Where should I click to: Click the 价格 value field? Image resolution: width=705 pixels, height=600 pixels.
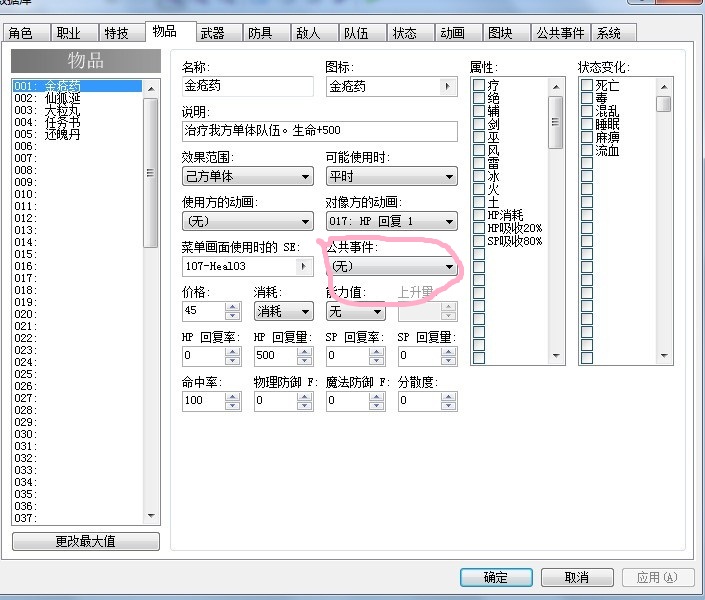pyautogui.click(x=204, y=311)
